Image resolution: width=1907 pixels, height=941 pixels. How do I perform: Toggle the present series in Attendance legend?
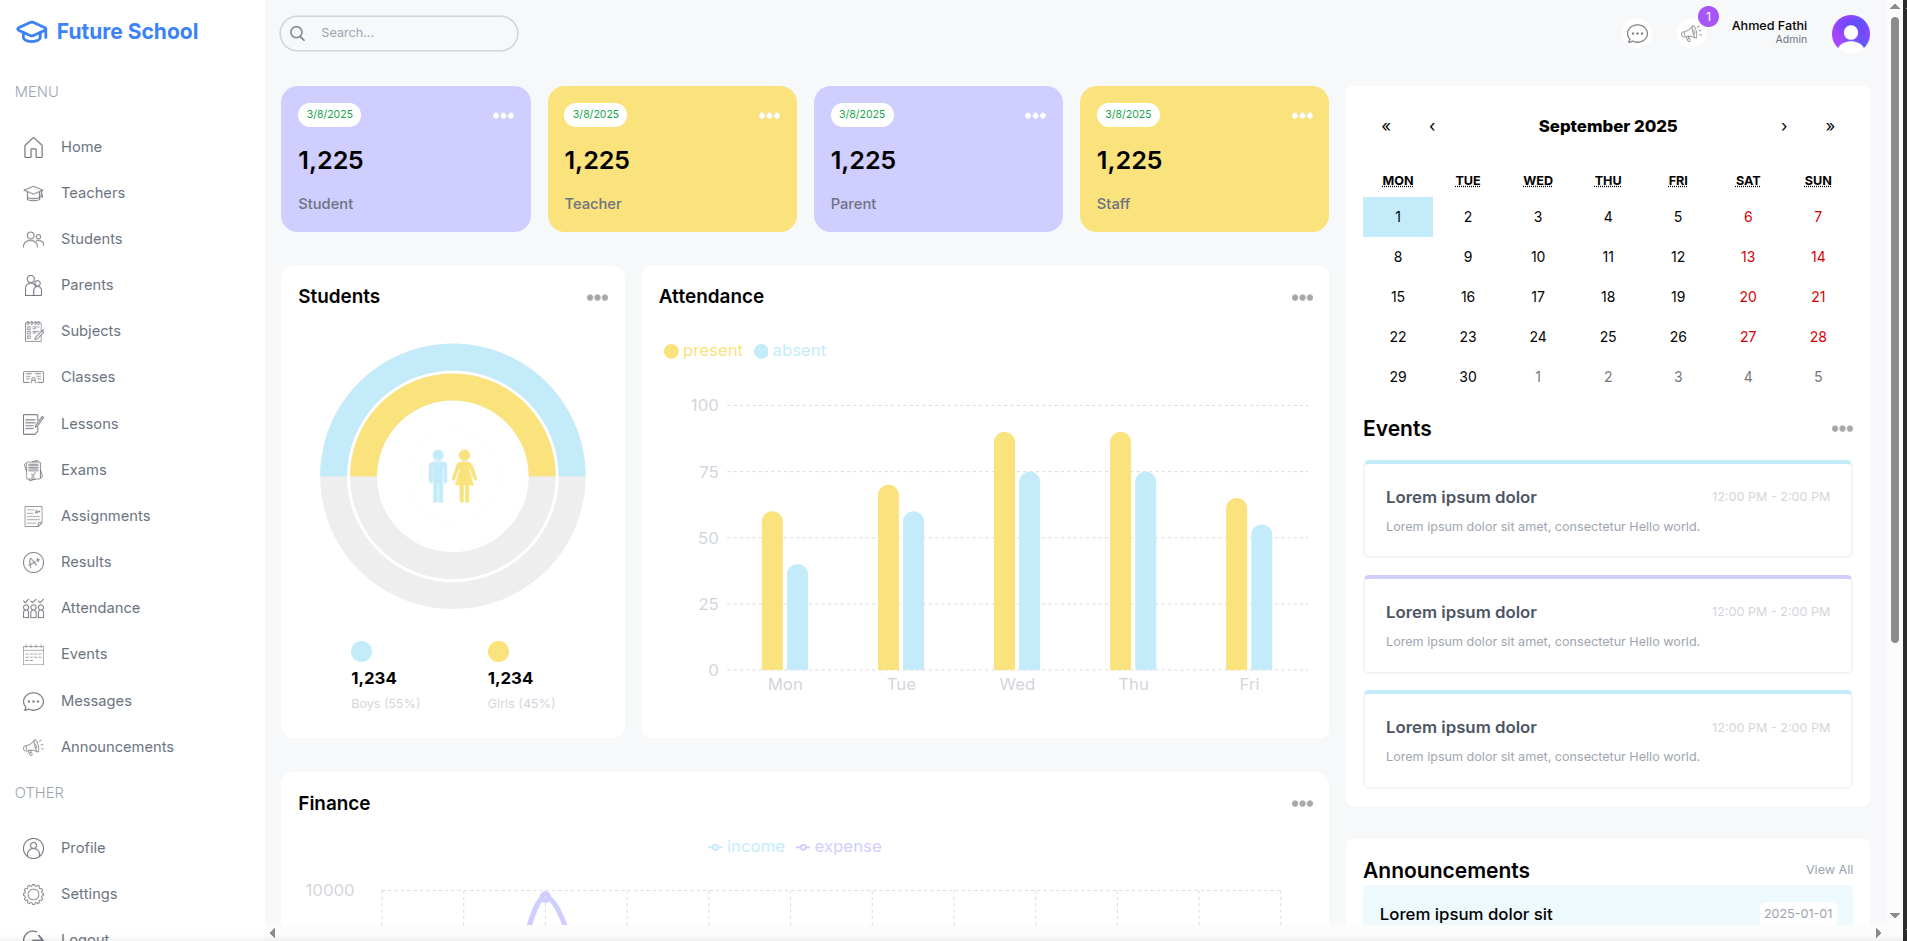coord(703,351)
